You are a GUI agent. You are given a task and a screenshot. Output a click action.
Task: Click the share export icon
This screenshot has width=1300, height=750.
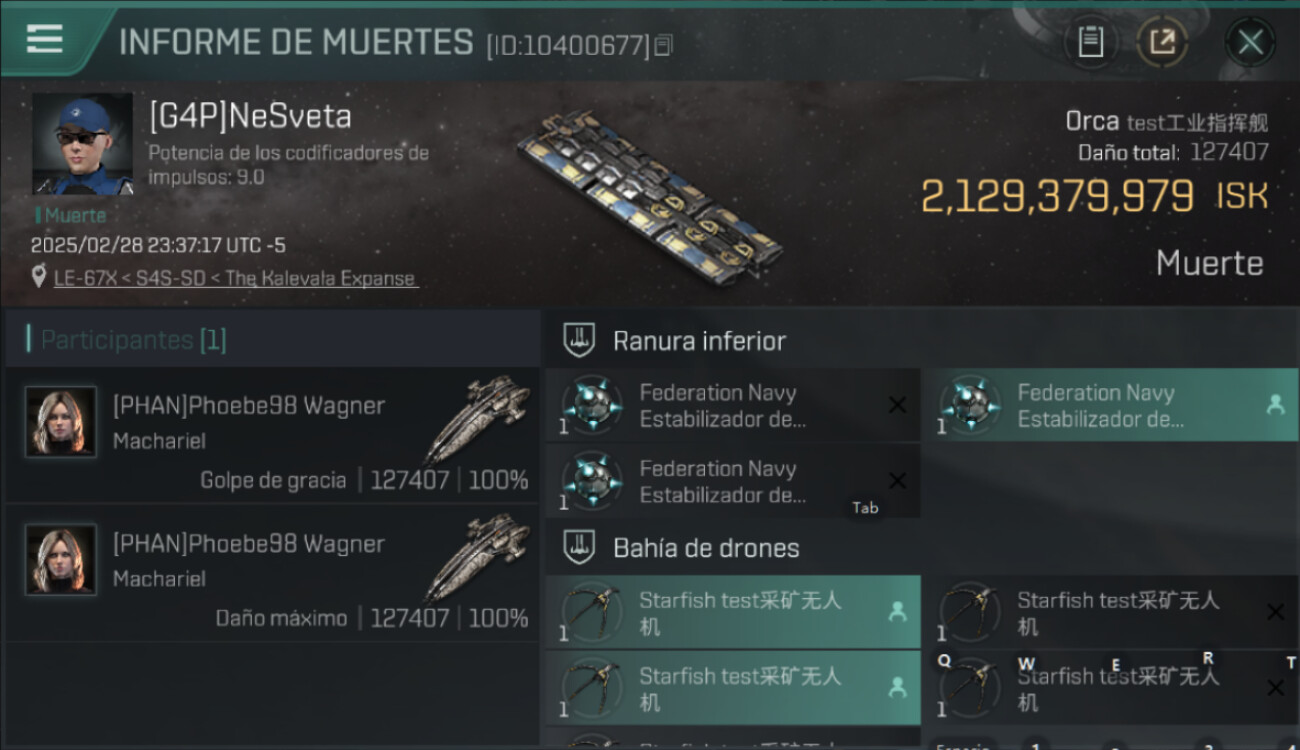click(1162, 42)
